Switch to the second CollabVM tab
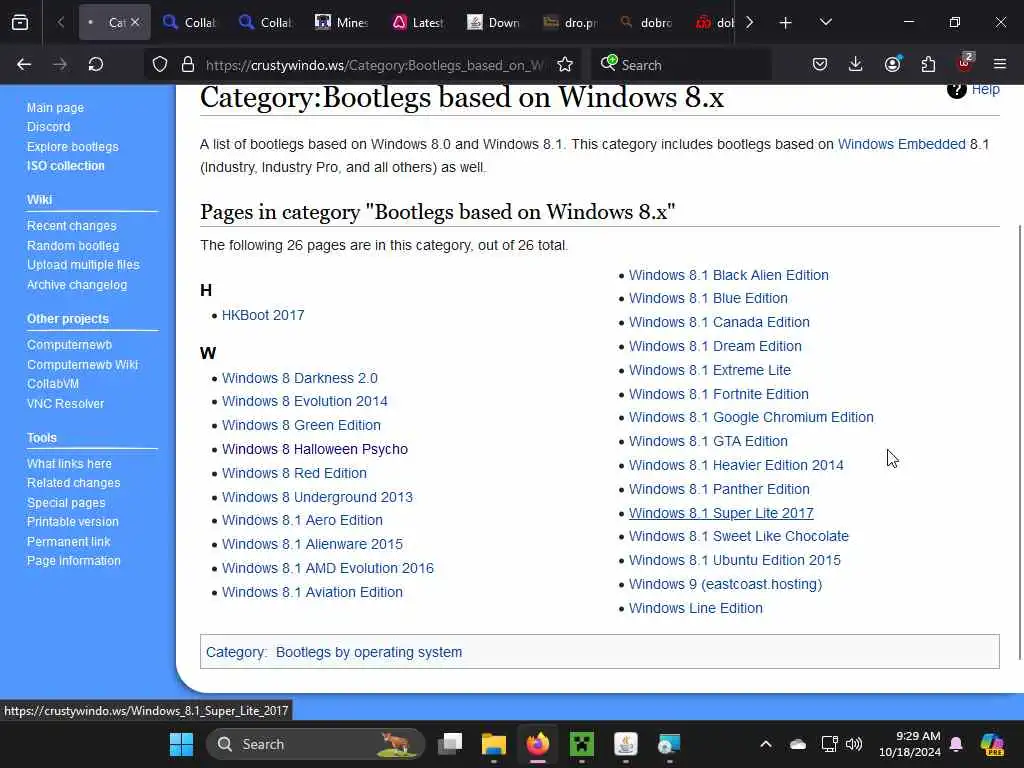The image size is (1024, 768). coord(265,23)
